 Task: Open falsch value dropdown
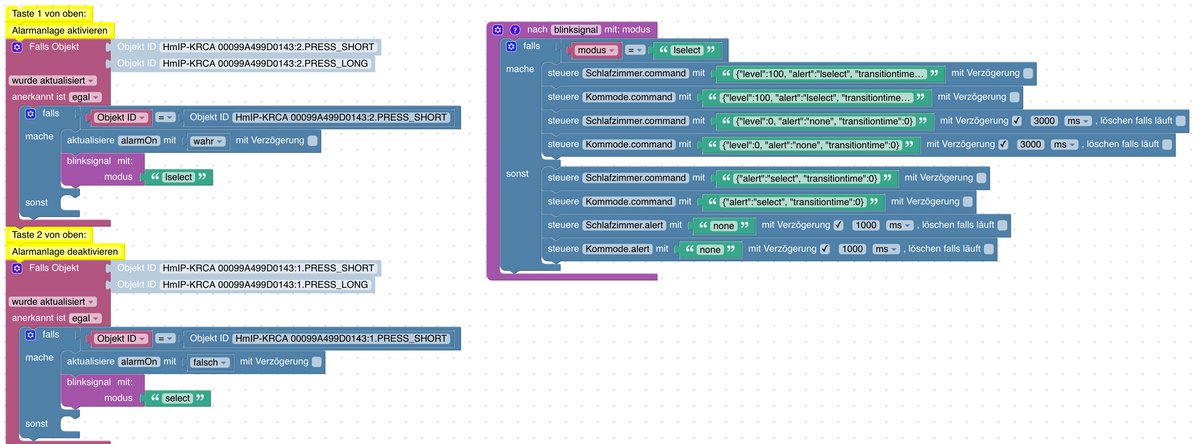210,362
